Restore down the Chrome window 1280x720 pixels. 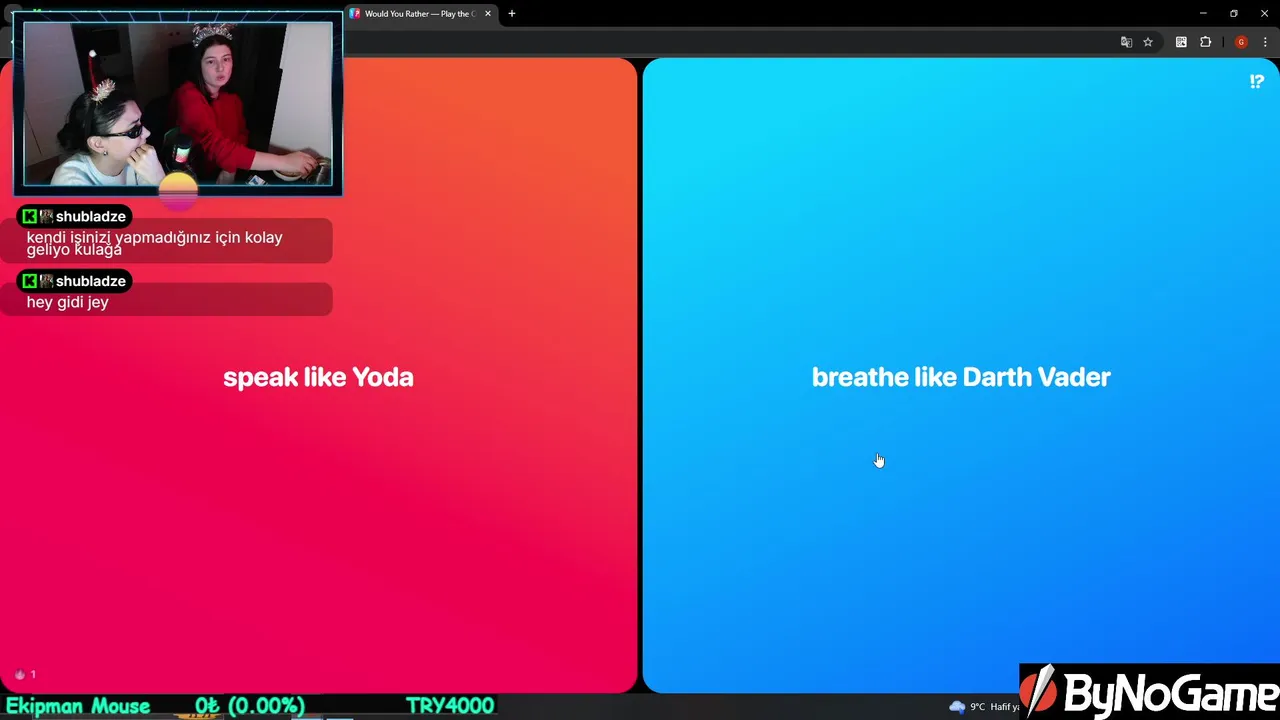1234,14
